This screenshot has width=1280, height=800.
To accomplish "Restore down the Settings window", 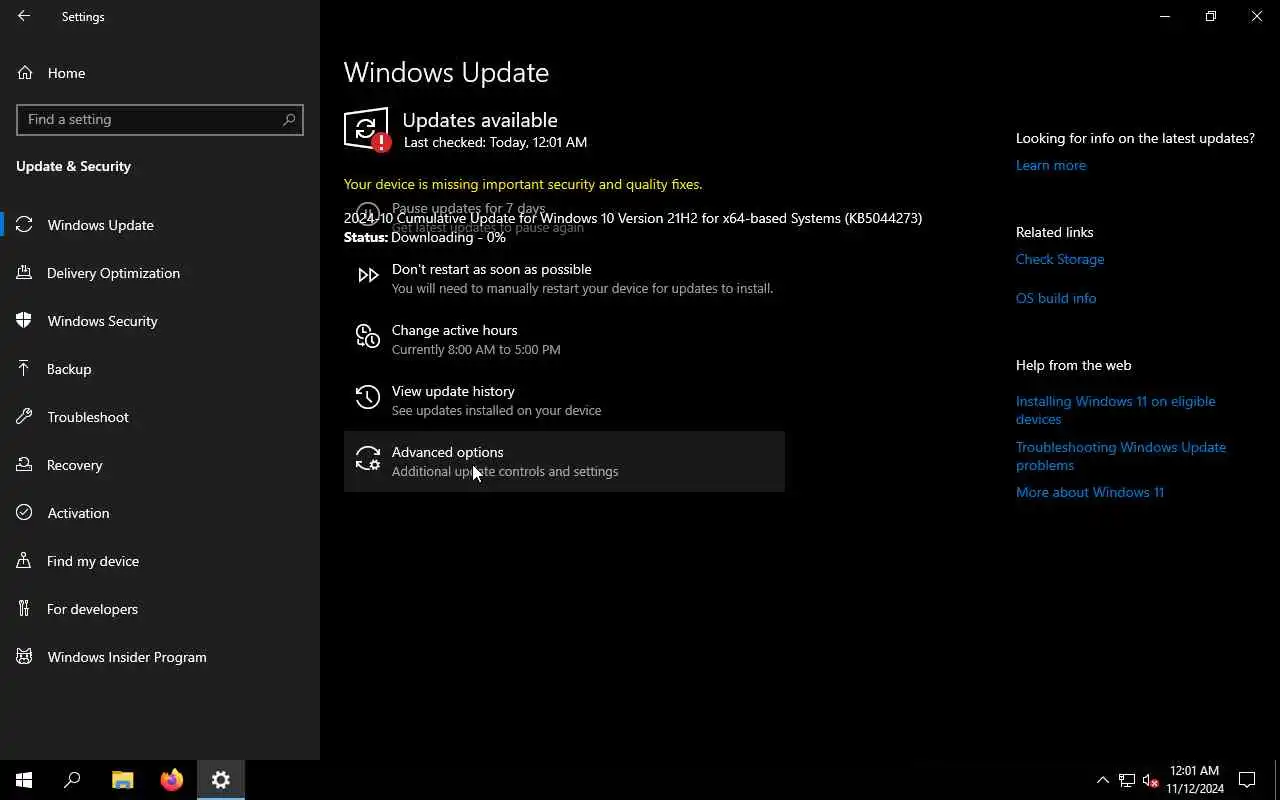I will 1211,16.
